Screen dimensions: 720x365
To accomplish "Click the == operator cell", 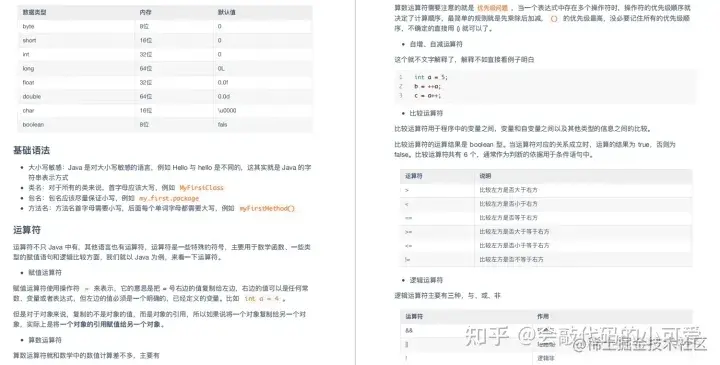I will 408,218.
